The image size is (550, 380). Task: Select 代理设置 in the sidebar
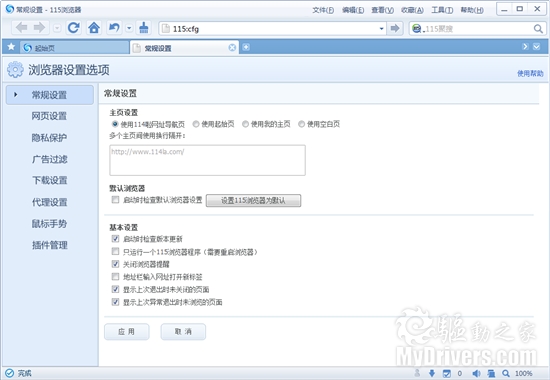(x=49, y=202)
